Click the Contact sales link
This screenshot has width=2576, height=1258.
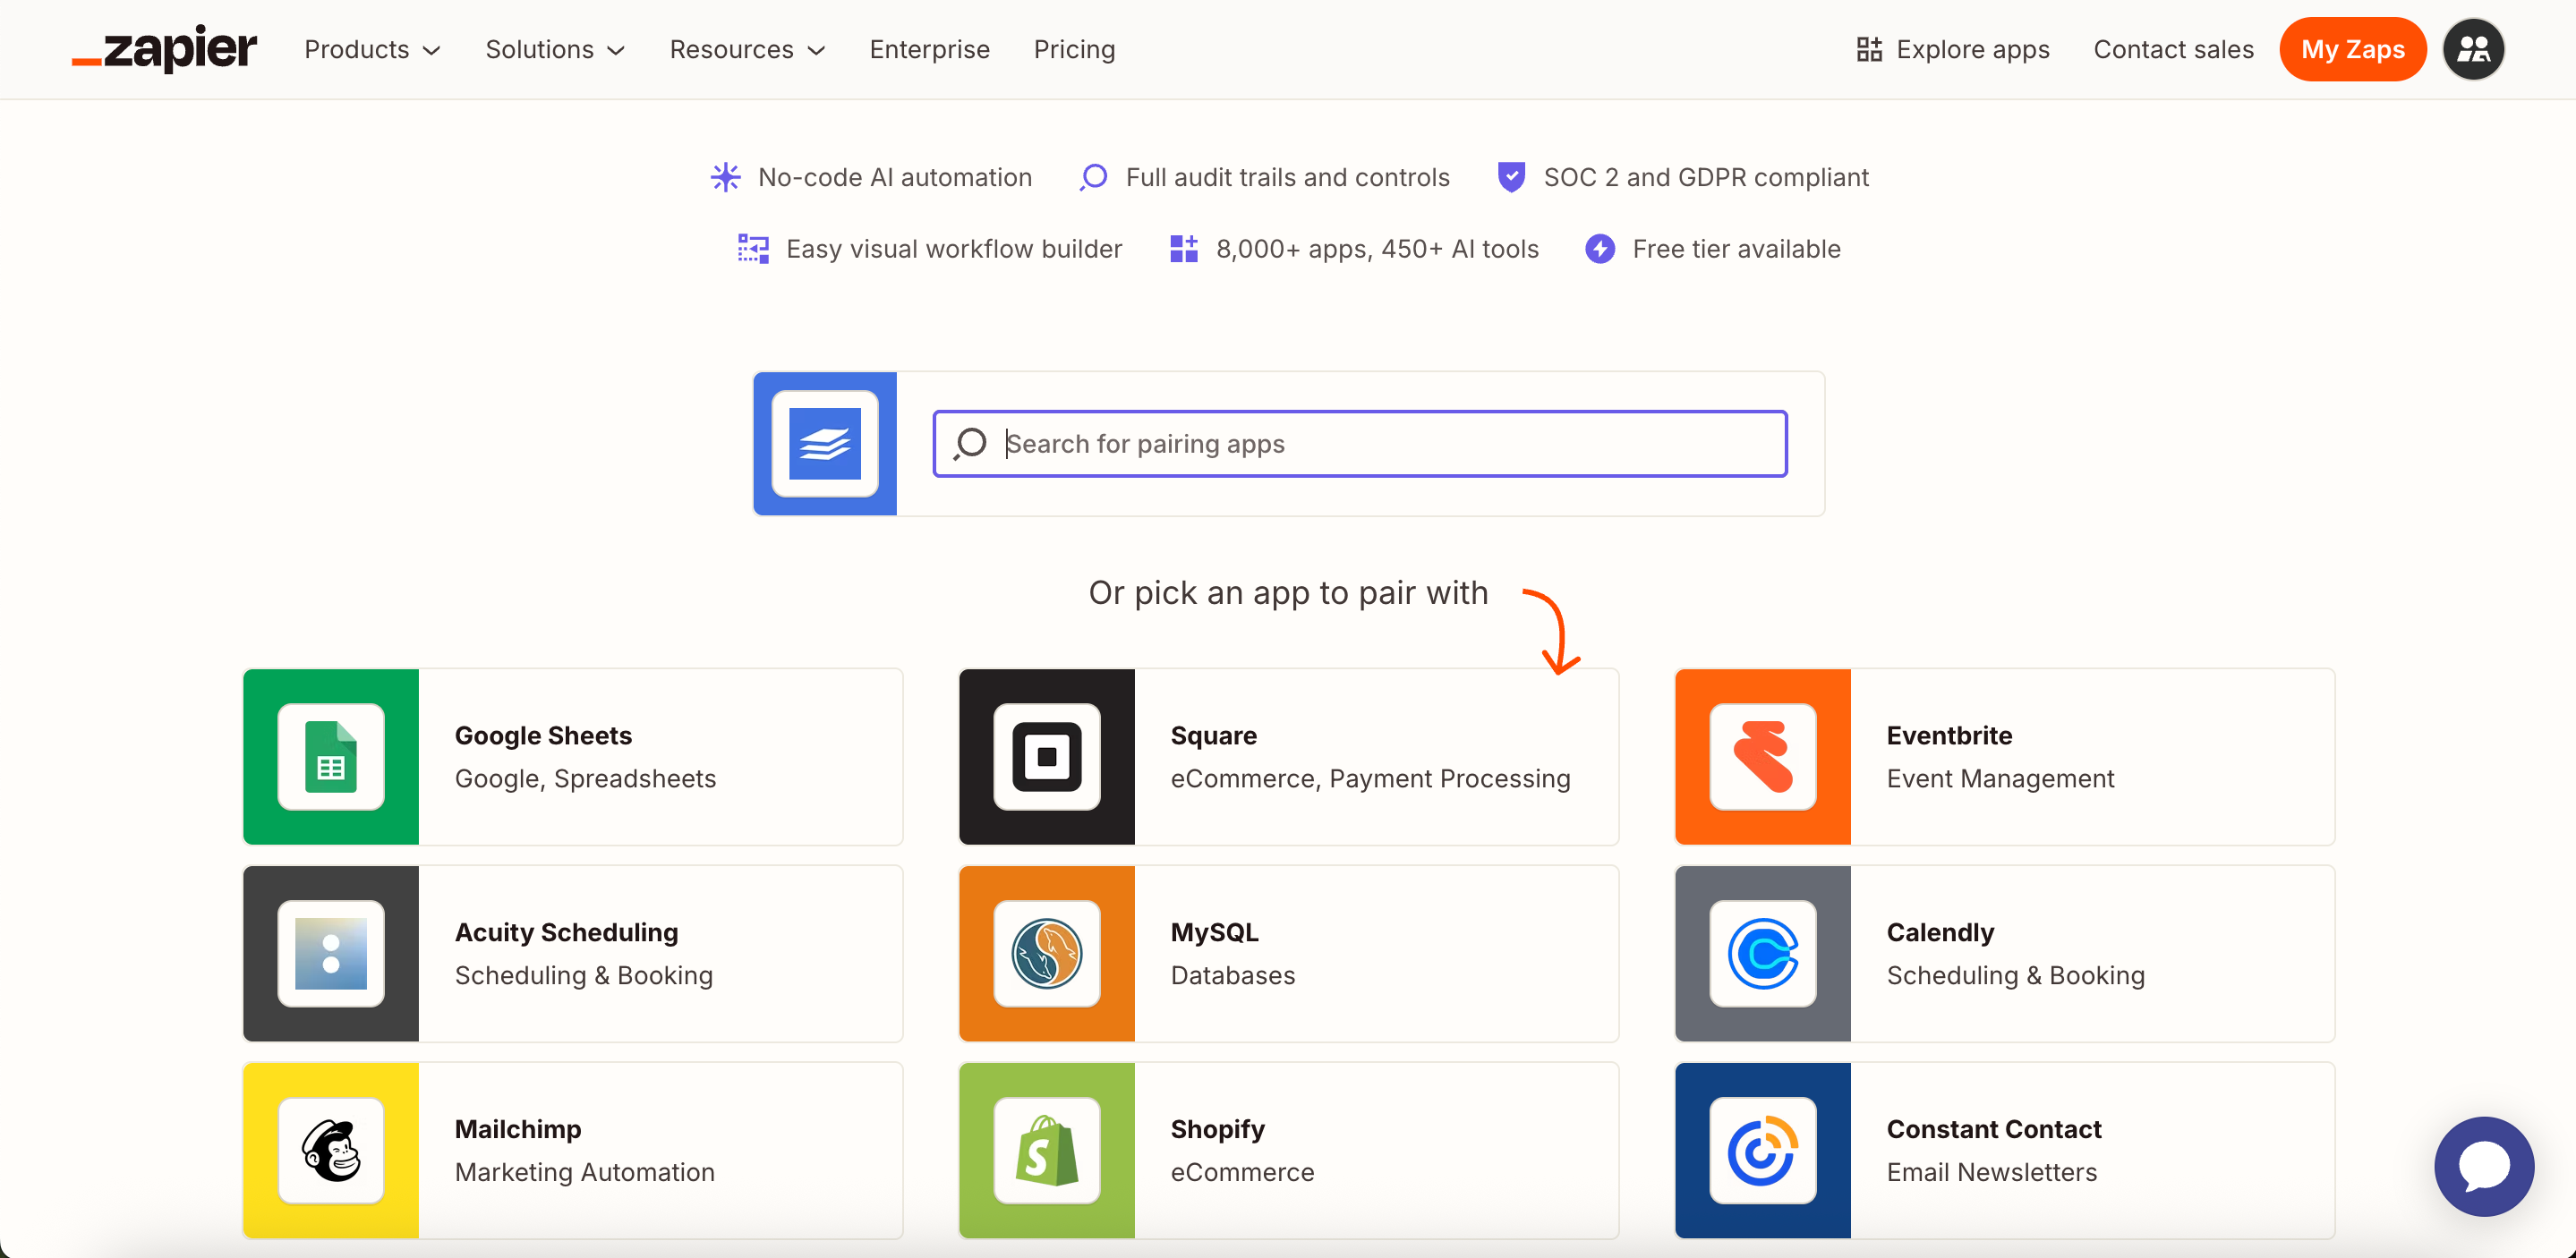click(2173, 49)
